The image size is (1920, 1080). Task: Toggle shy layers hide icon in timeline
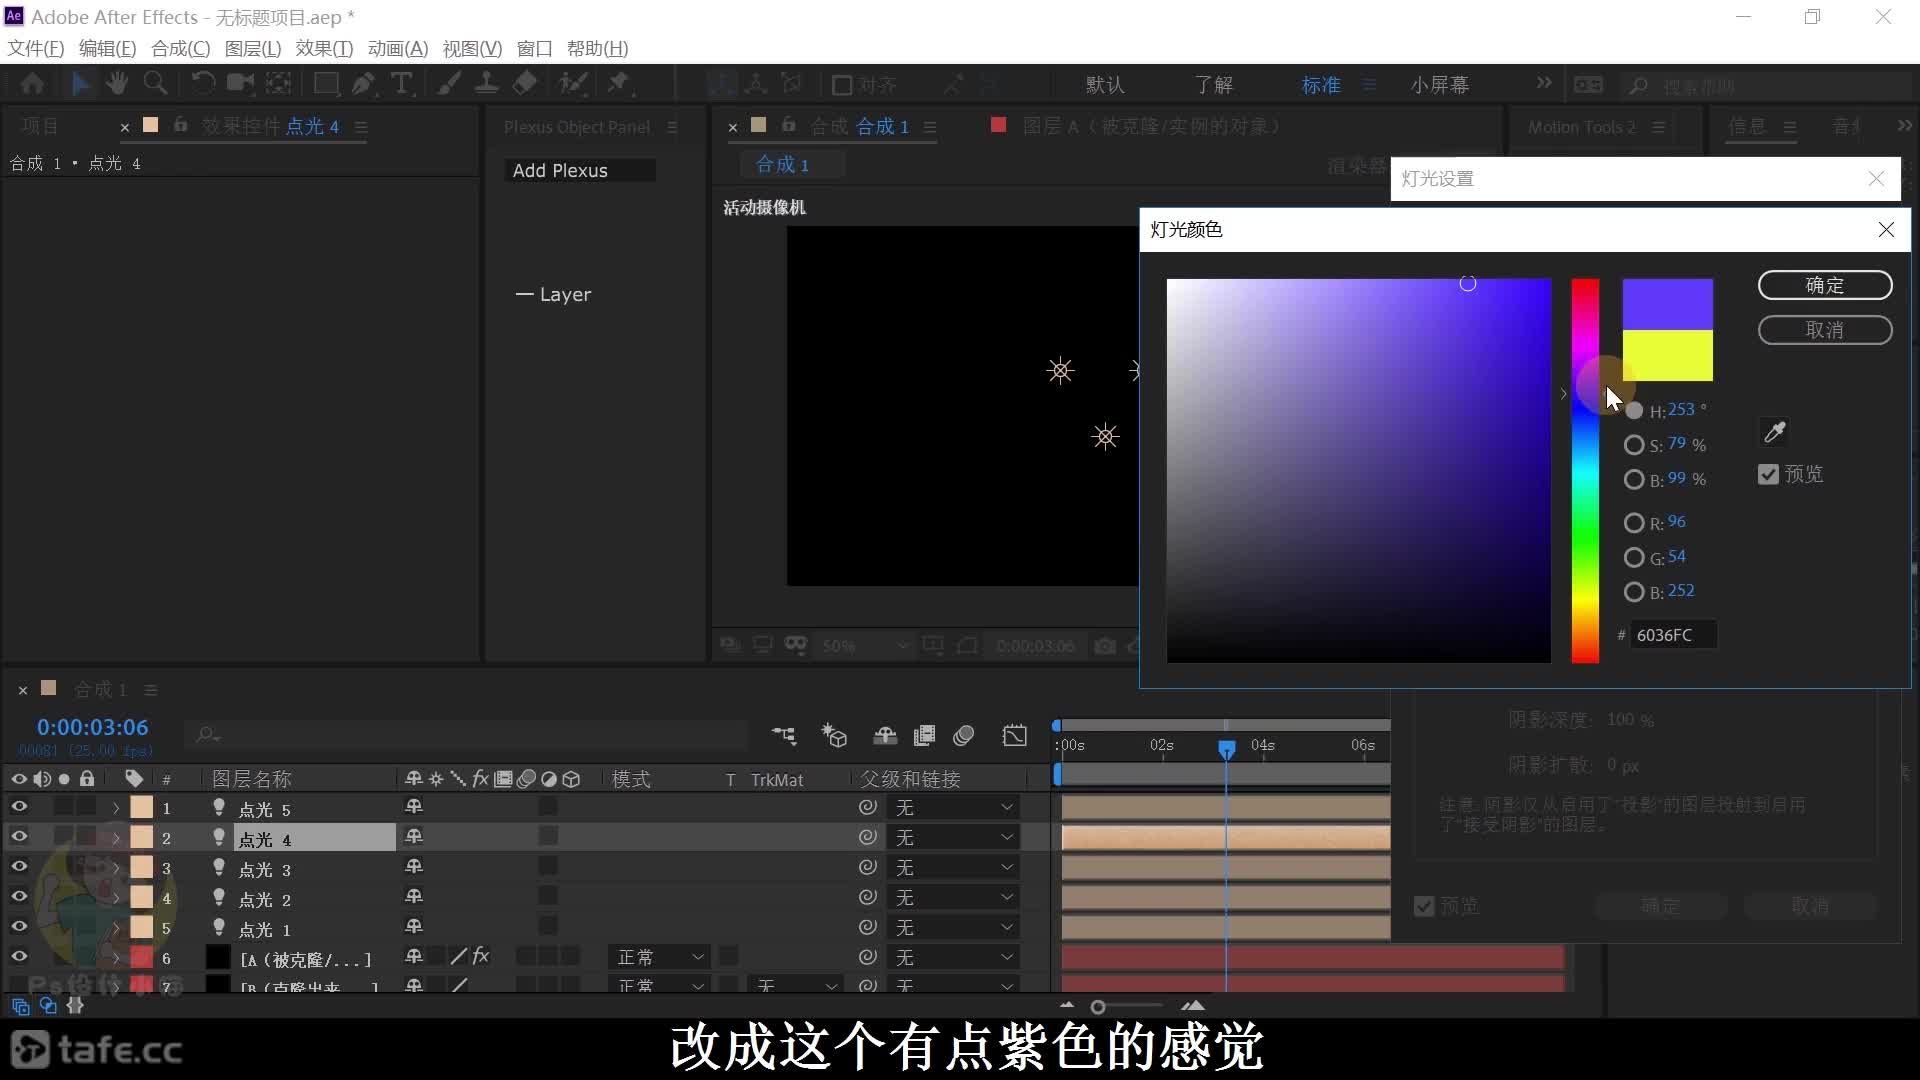click(885, 736)
